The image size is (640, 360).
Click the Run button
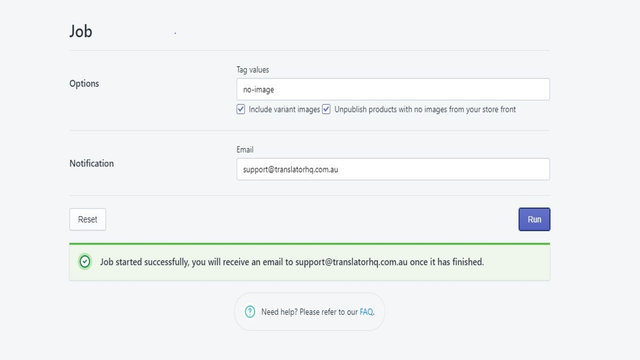pos(534,220)
